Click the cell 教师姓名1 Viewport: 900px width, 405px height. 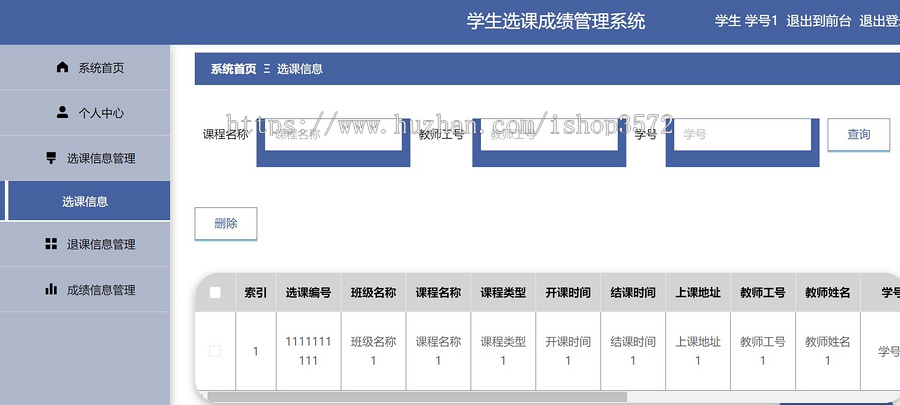tap(828, 351)
